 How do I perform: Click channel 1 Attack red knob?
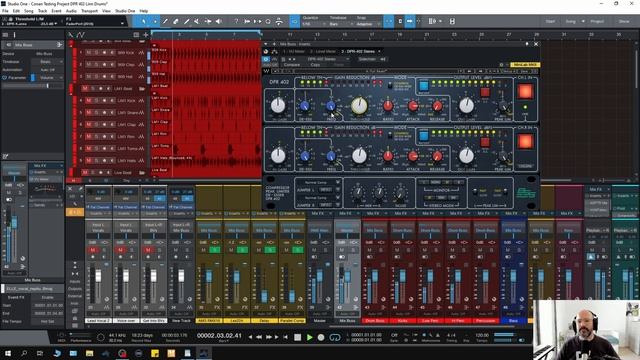point(413,106)
